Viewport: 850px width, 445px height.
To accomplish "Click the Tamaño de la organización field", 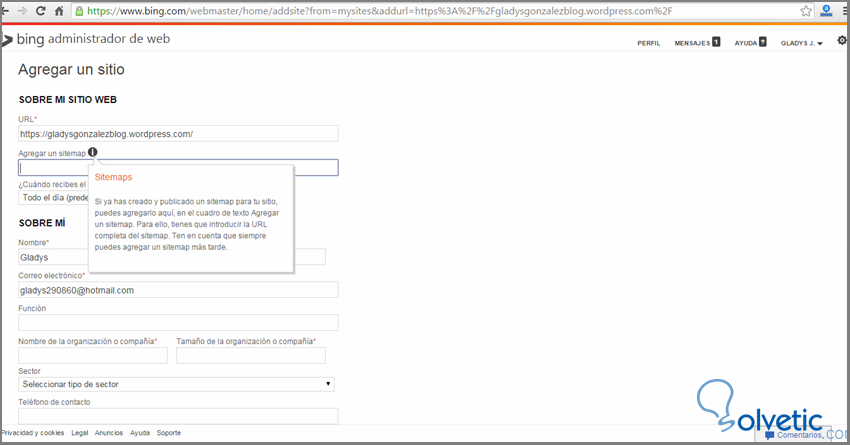I will [251, 356].
